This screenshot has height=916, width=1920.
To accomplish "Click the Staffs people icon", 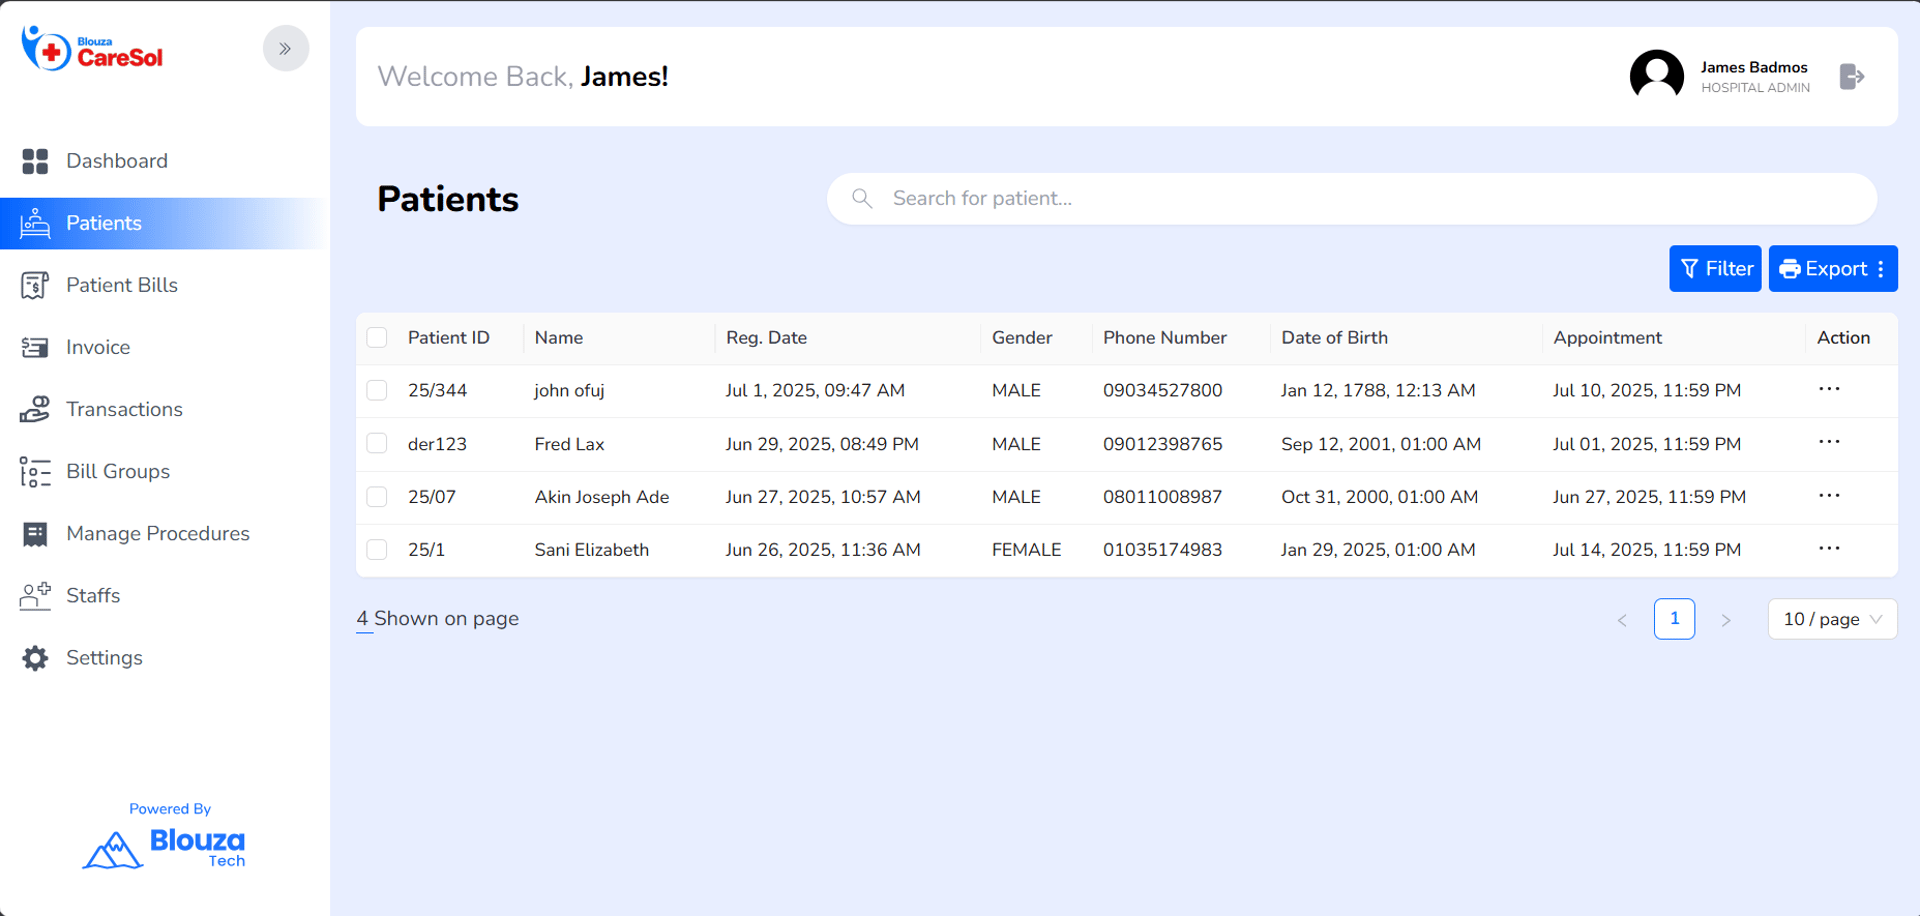I will [35, 596].
